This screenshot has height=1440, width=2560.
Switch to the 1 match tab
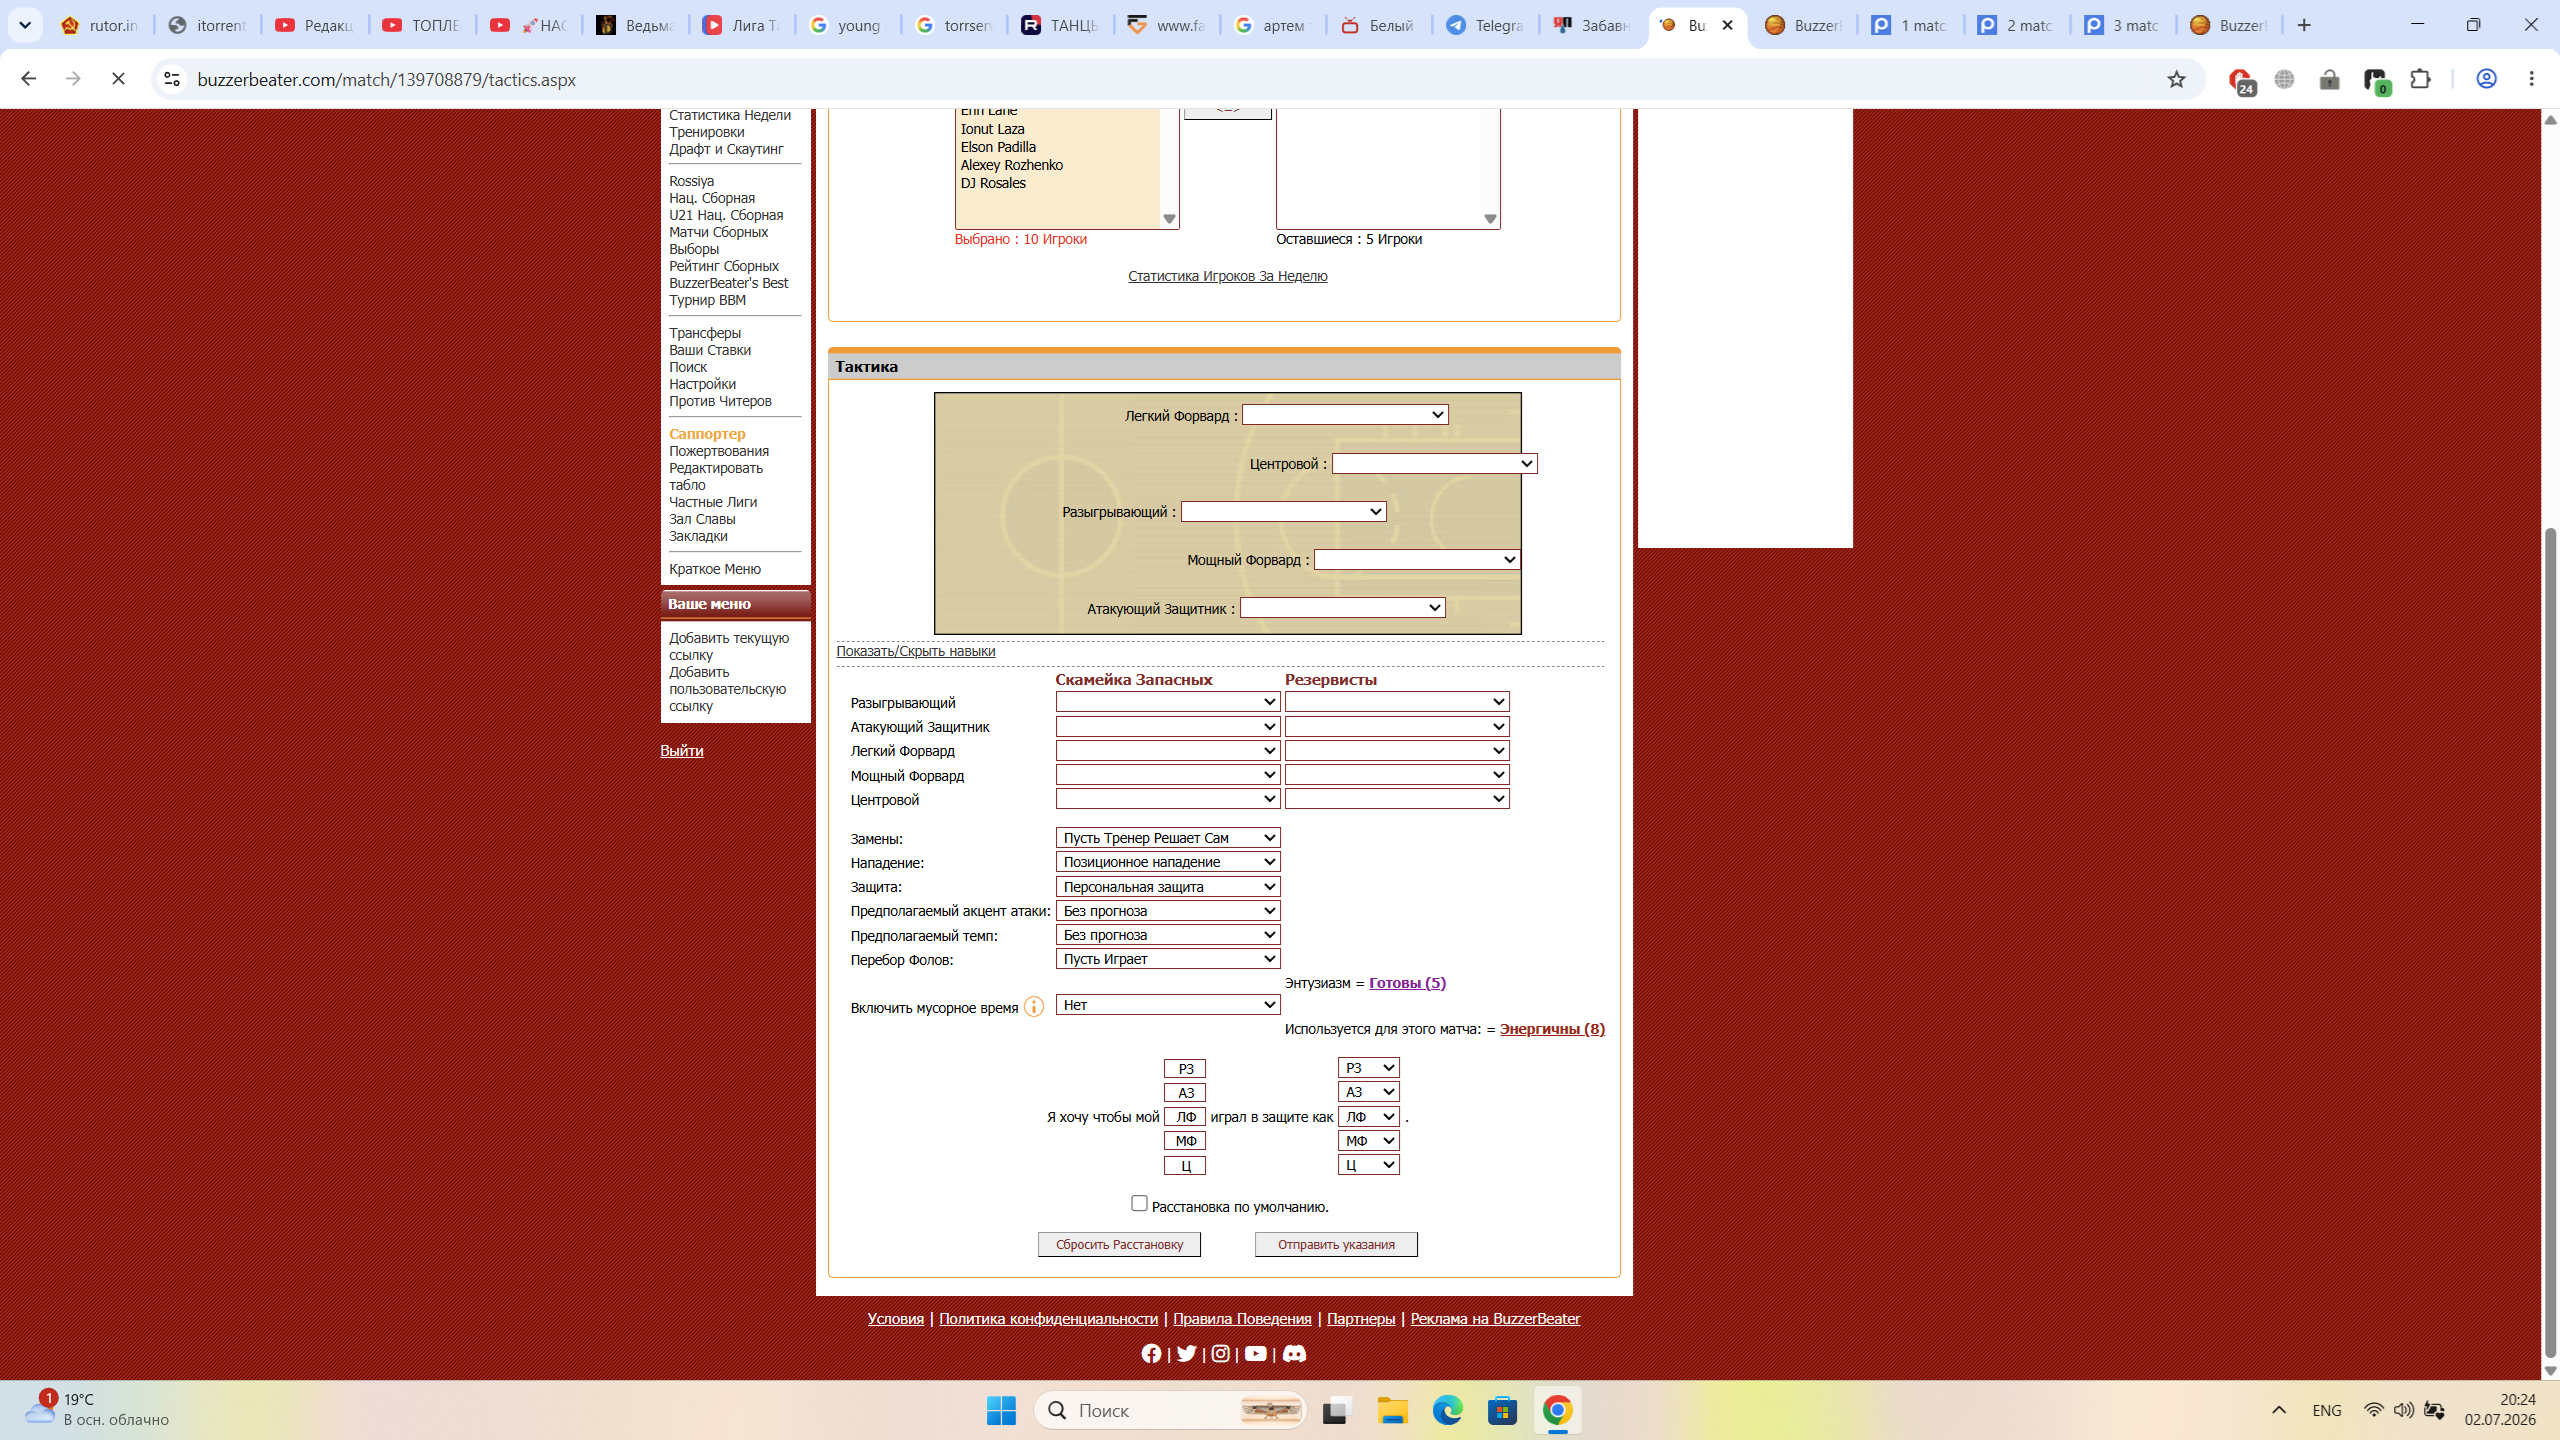pyautogui.click(x=1910, y=25)
